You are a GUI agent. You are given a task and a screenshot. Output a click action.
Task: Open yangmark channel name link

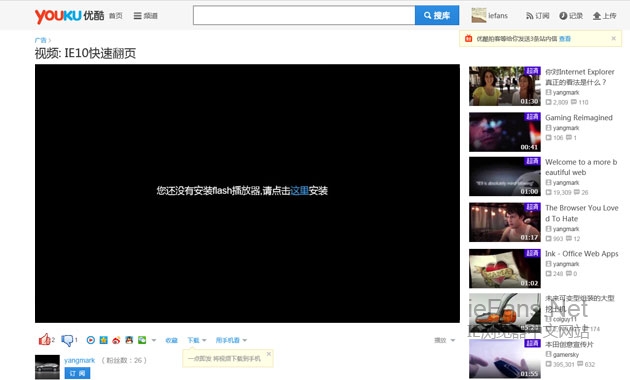tap(80, 360)
